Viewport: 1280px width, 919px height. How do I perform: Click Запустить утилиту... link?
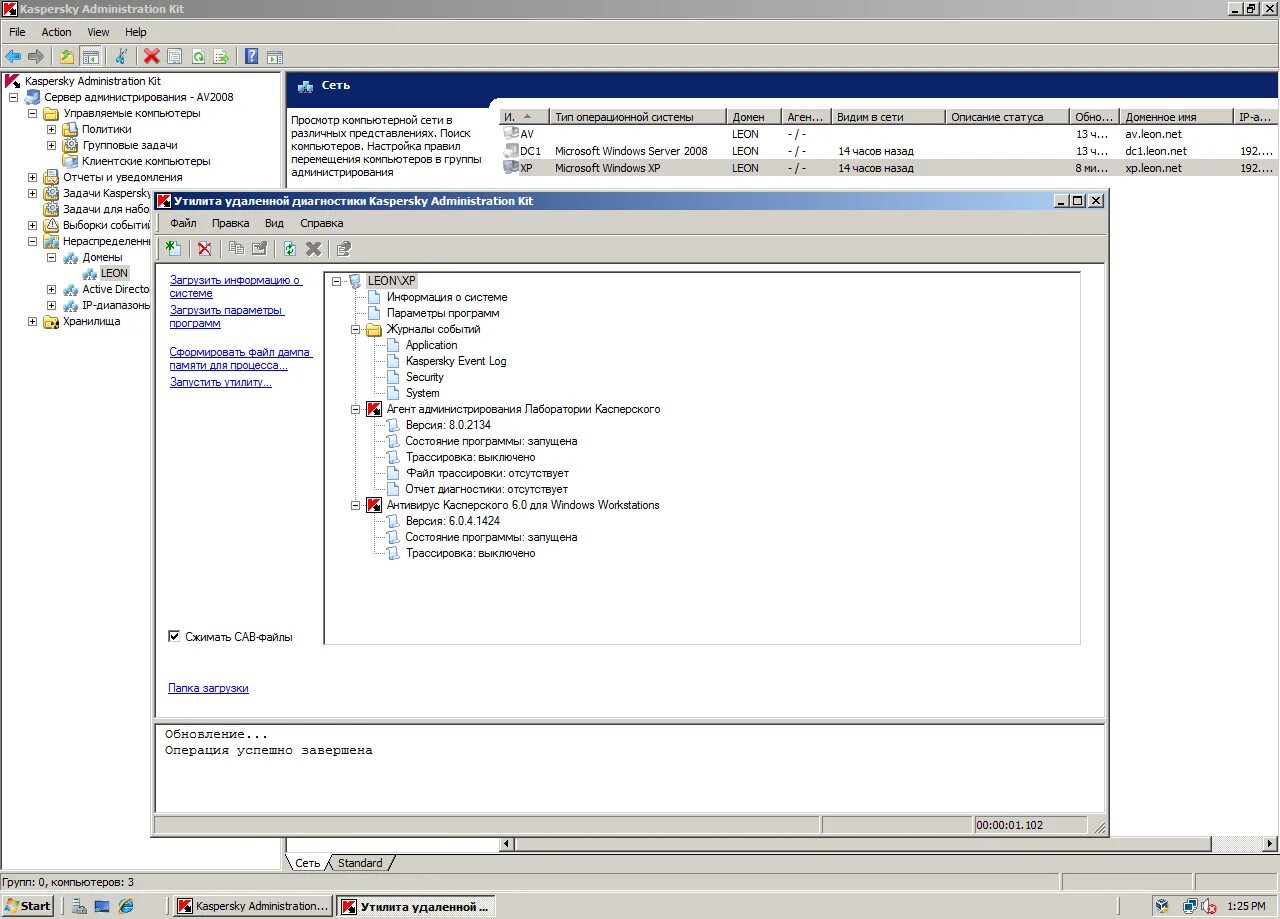(x=220, y=382)
